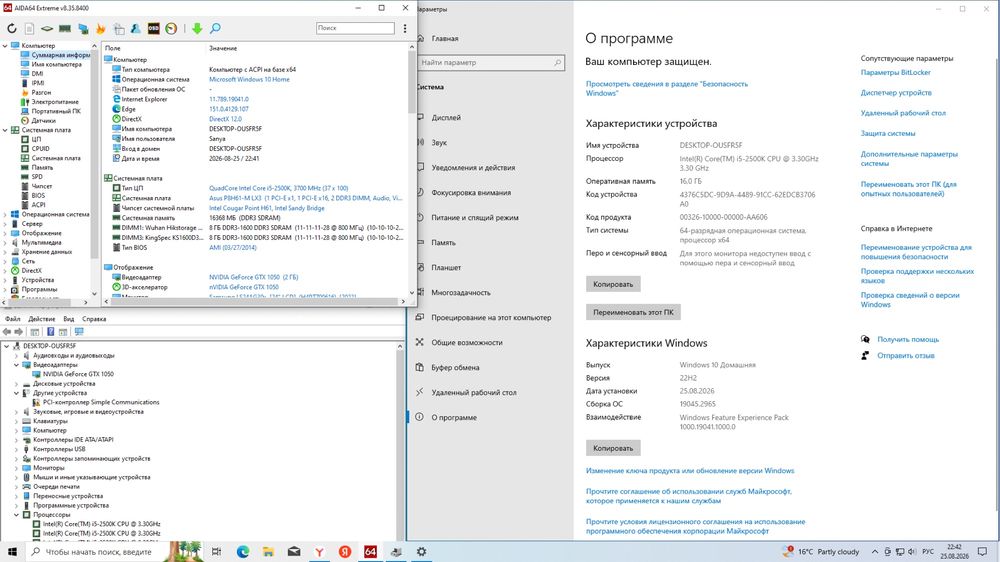Image resolution: width=1000 pixels, height=562 pixels.
Task: Open File Explorer from the taskbar
Action: pos(268,552)
